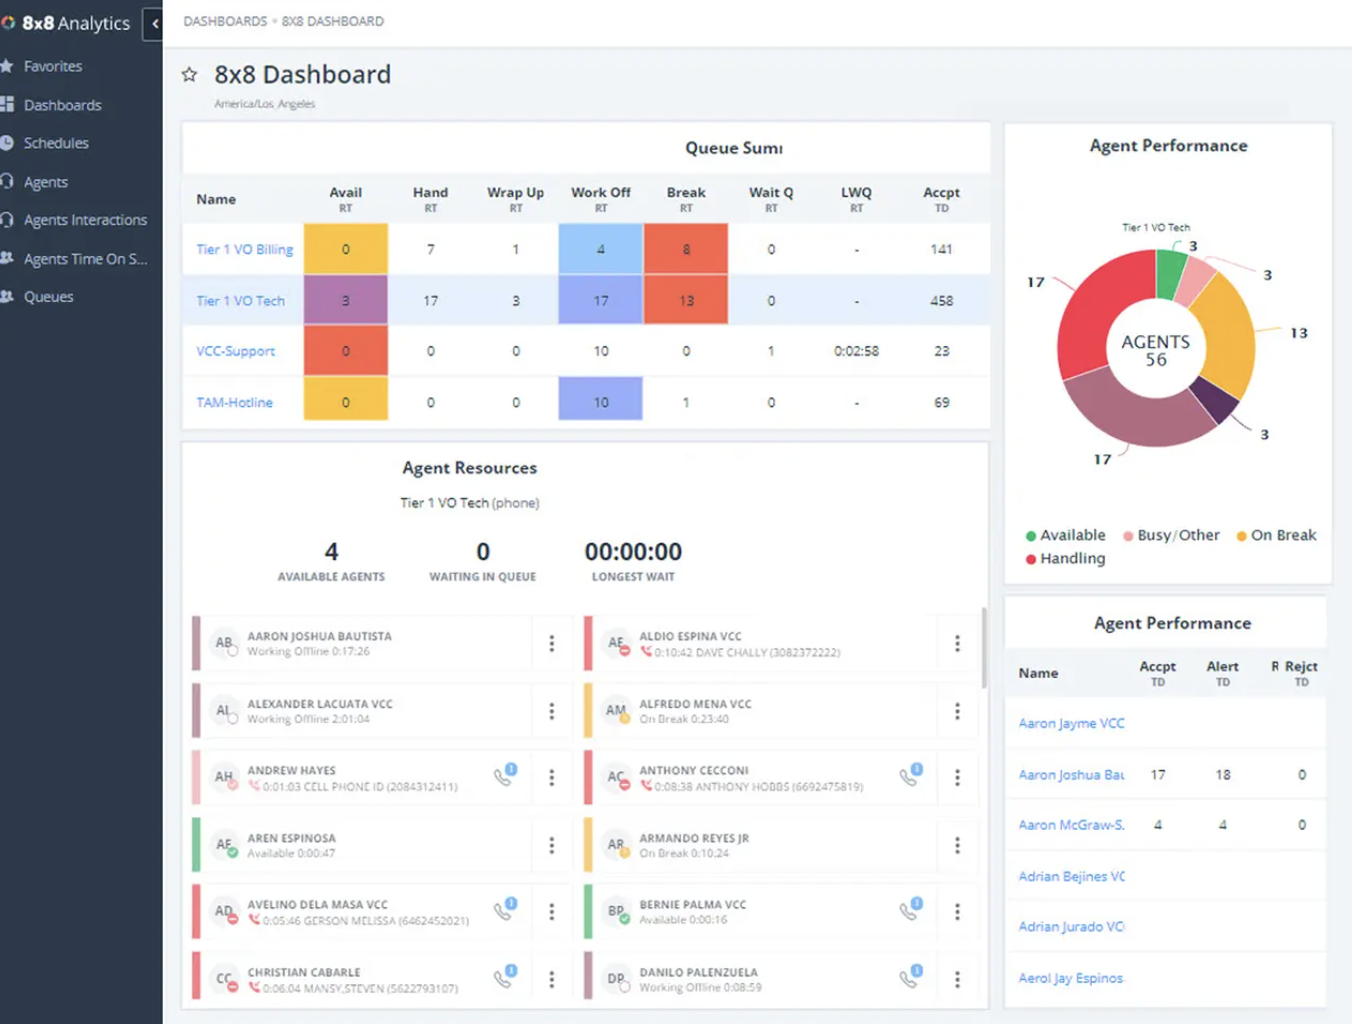Open options menu for Aldio Espina VCC
This screenshot has width=1352, height=1024.
pos(957,643)
